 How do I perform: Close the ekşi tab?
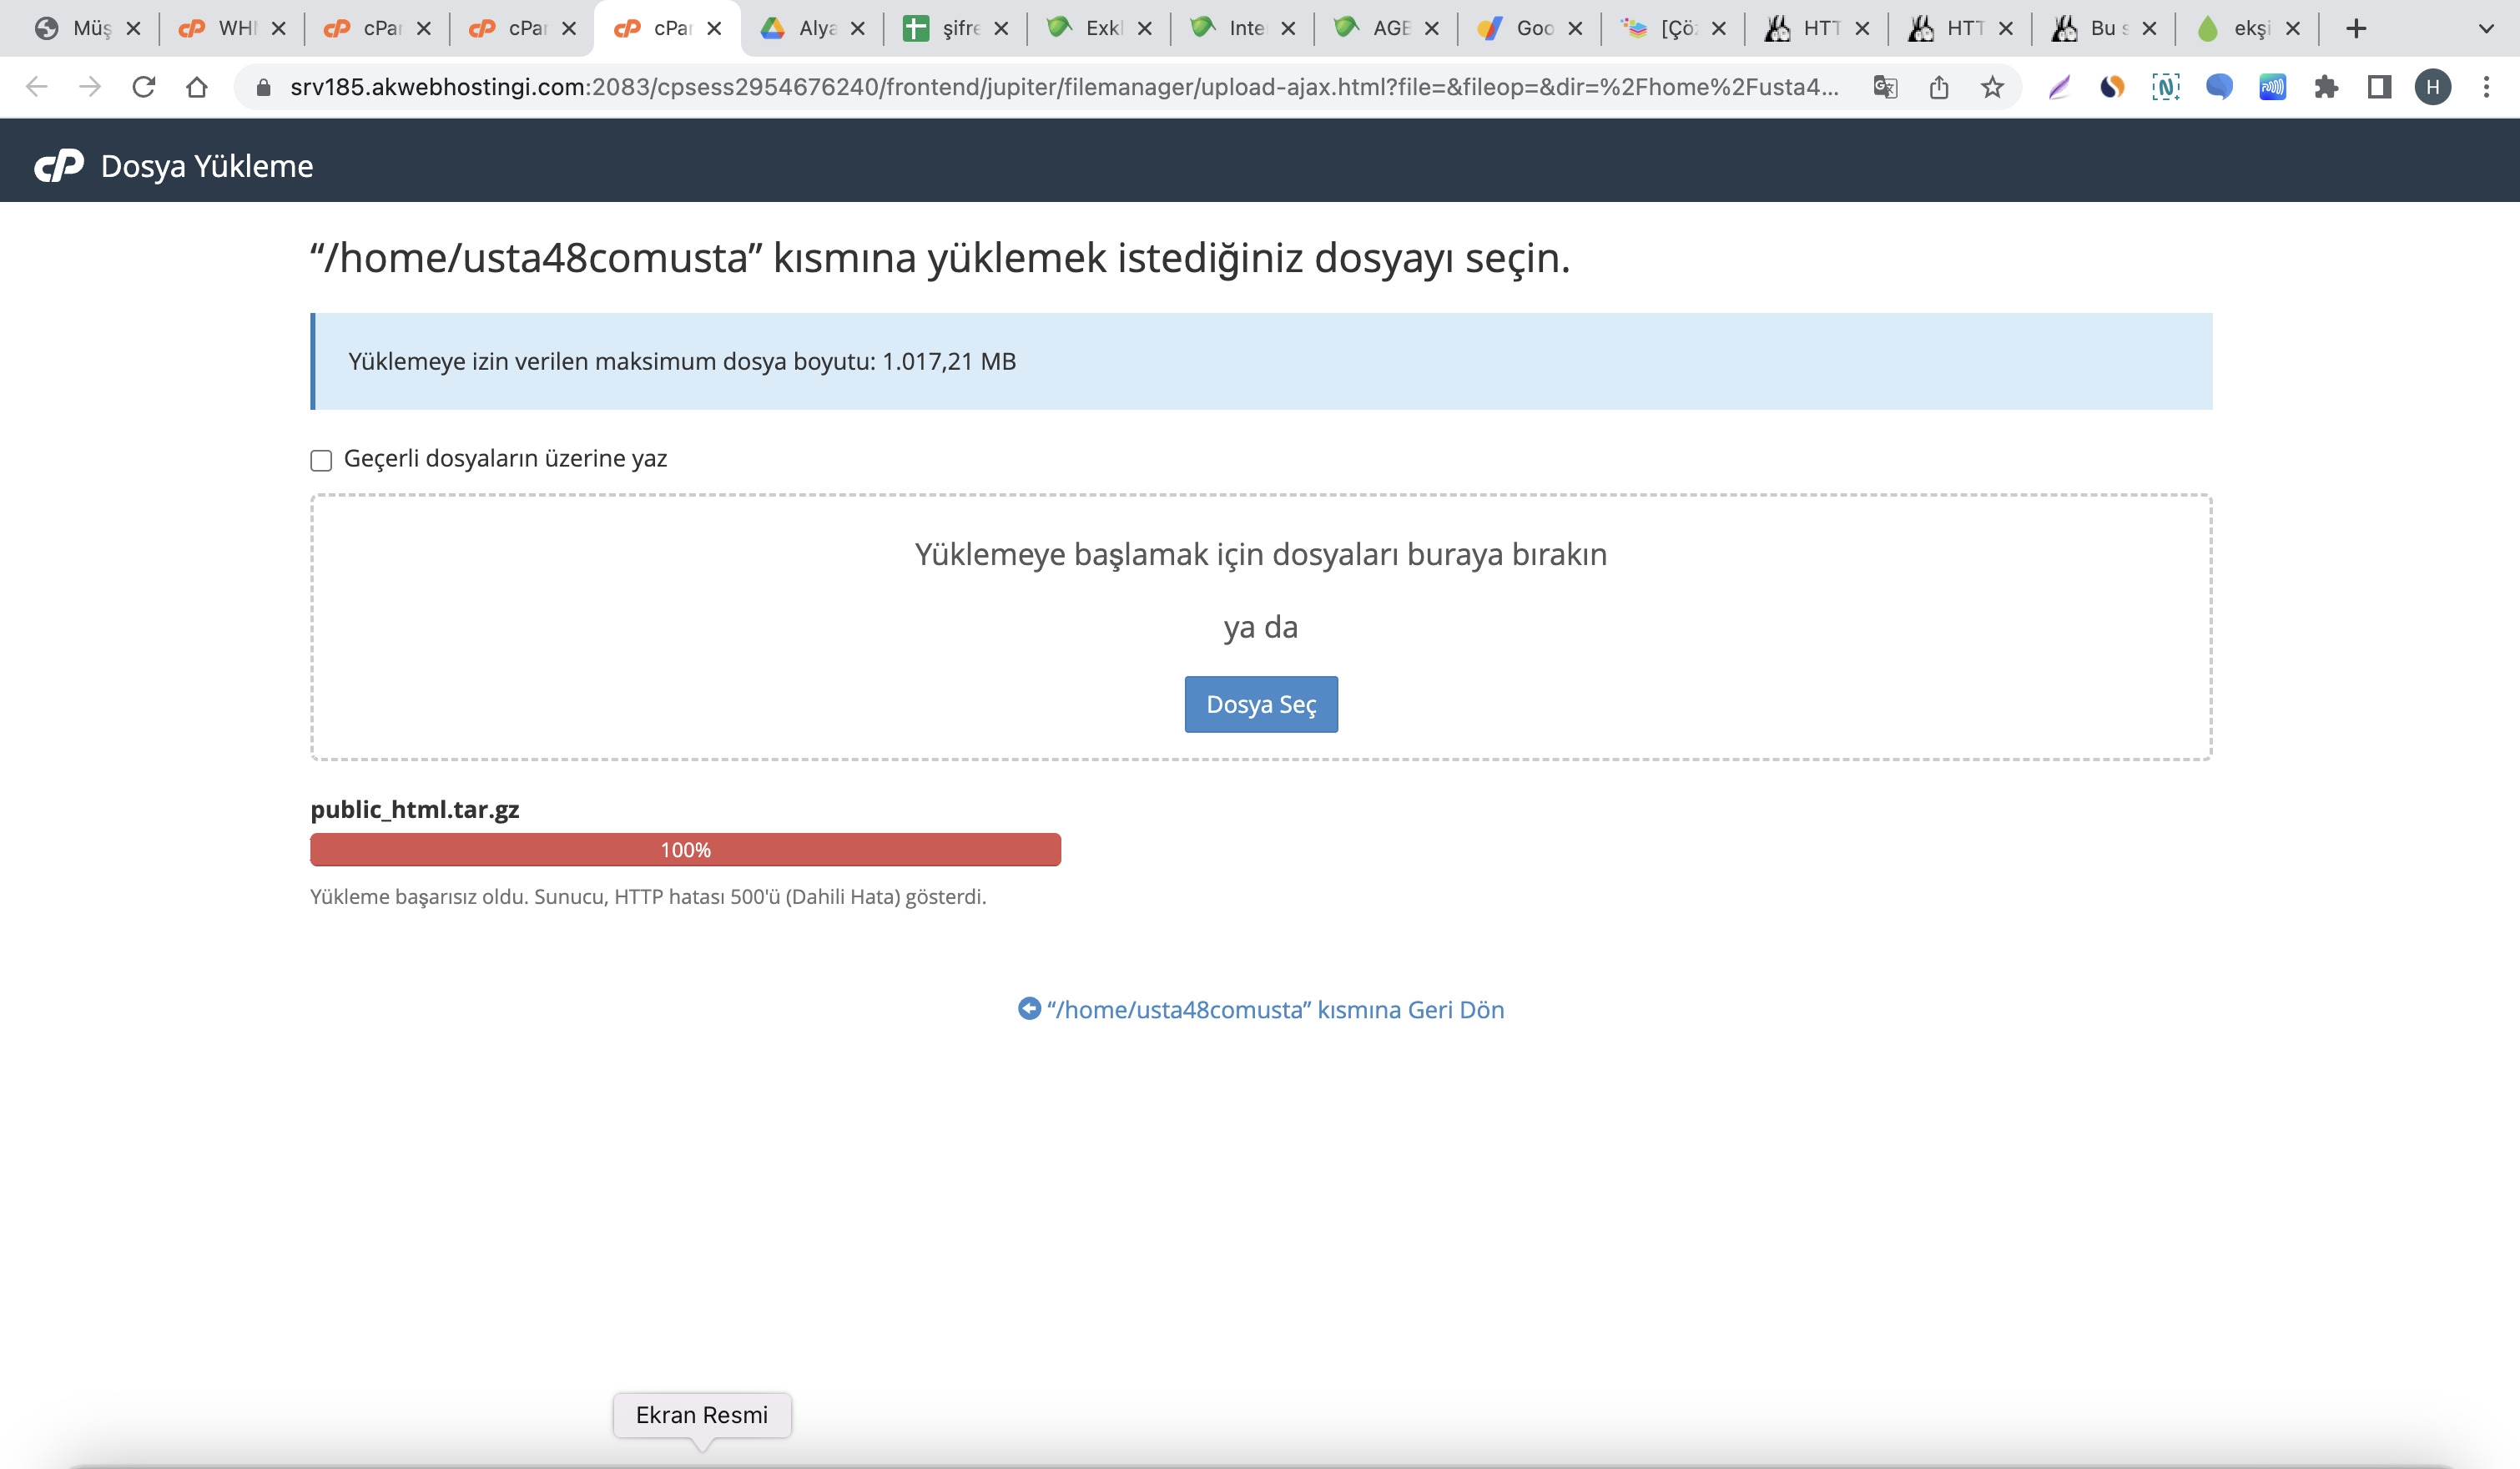click(x=2293, y=29)
